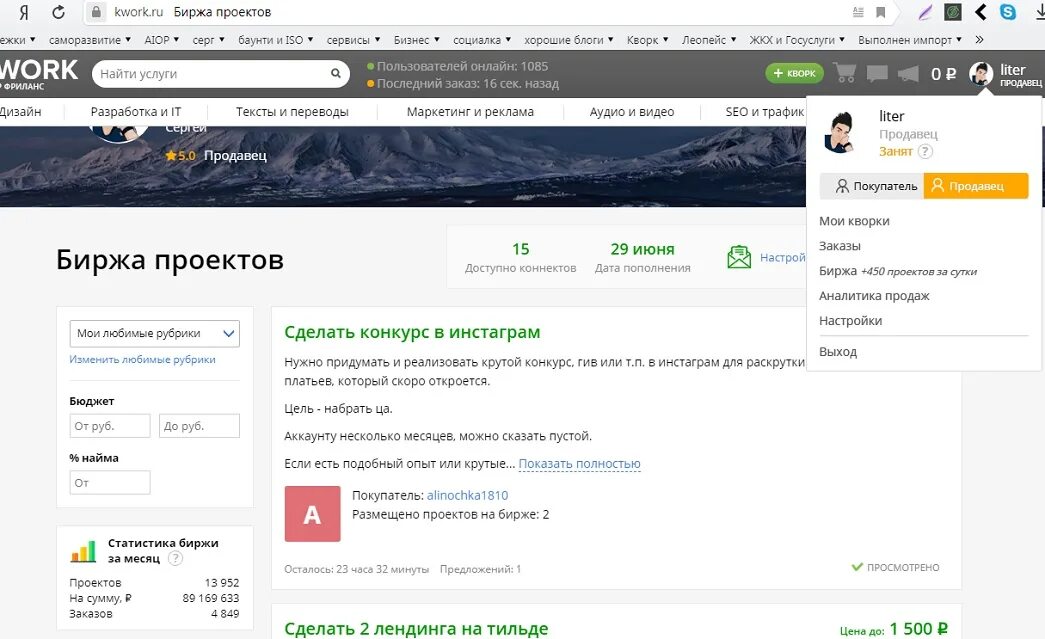Click the purple pen extension icon
The height and width of the screenshot is (639, 1045).
925,12
